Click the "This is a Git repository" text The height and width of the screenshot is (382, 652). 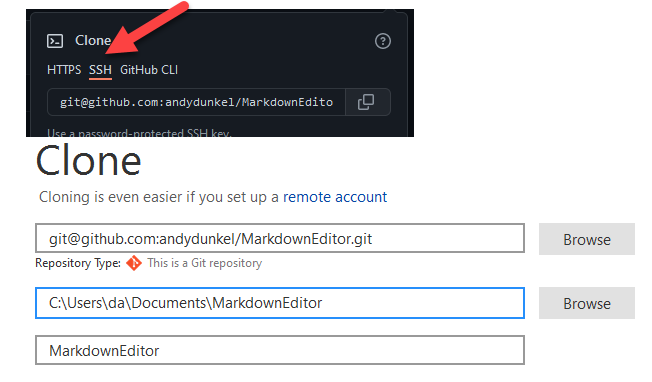205,263
